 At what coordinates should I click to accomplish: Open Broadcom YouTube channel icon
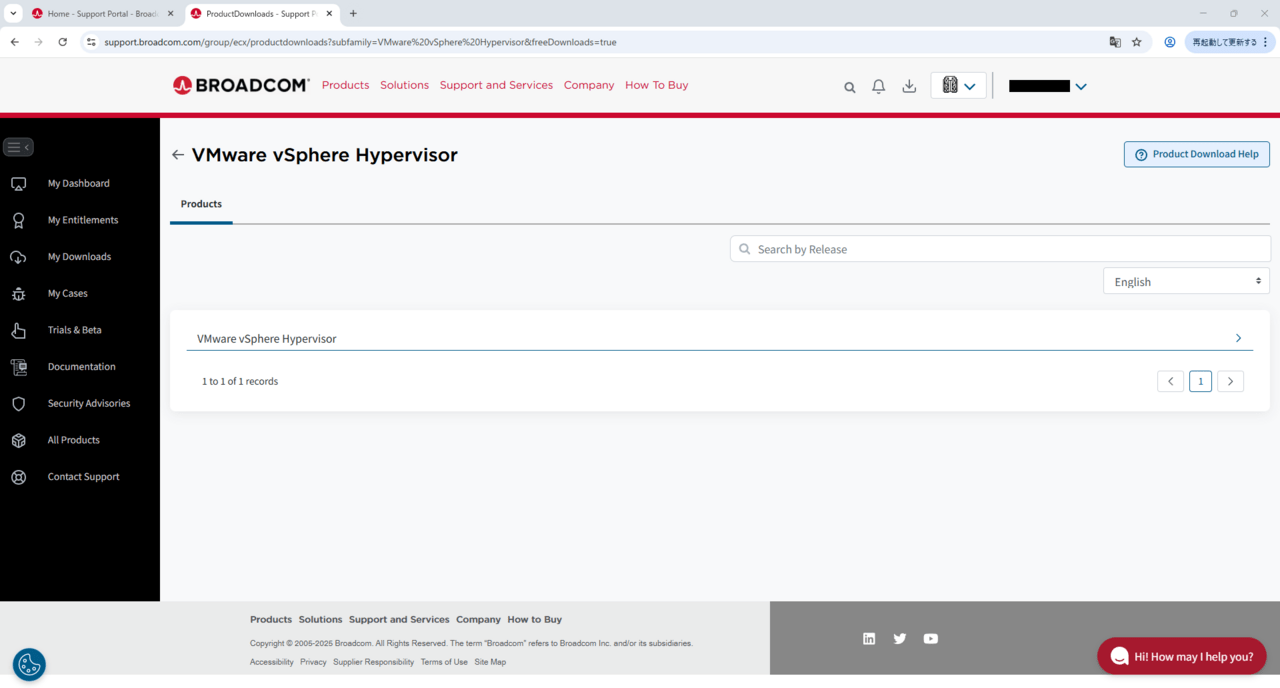click(x=931, y=638)
